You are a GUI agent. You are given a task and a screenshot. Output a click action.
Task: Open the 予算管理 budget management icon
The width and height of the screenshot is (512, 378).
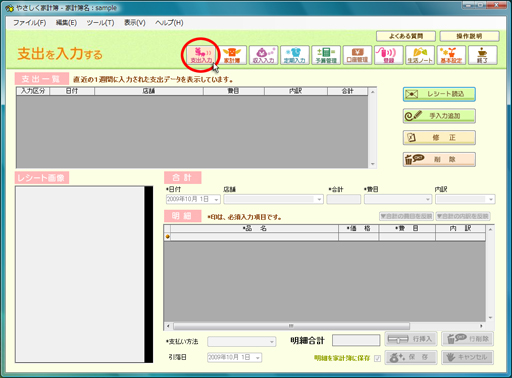(326, 55)
